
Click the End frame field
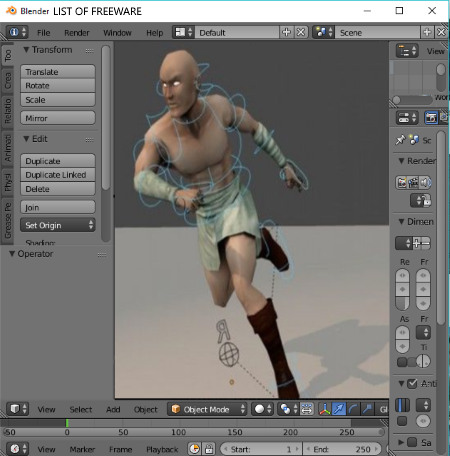click(x=342, y=449)
